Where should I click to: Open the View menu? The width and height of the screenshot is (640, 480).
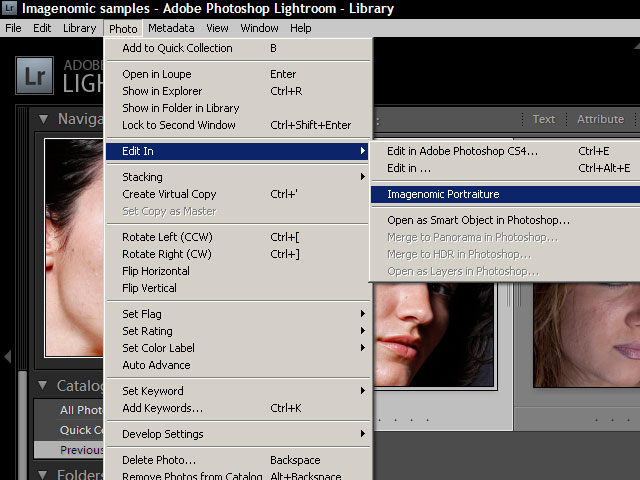tap(217, 28)
